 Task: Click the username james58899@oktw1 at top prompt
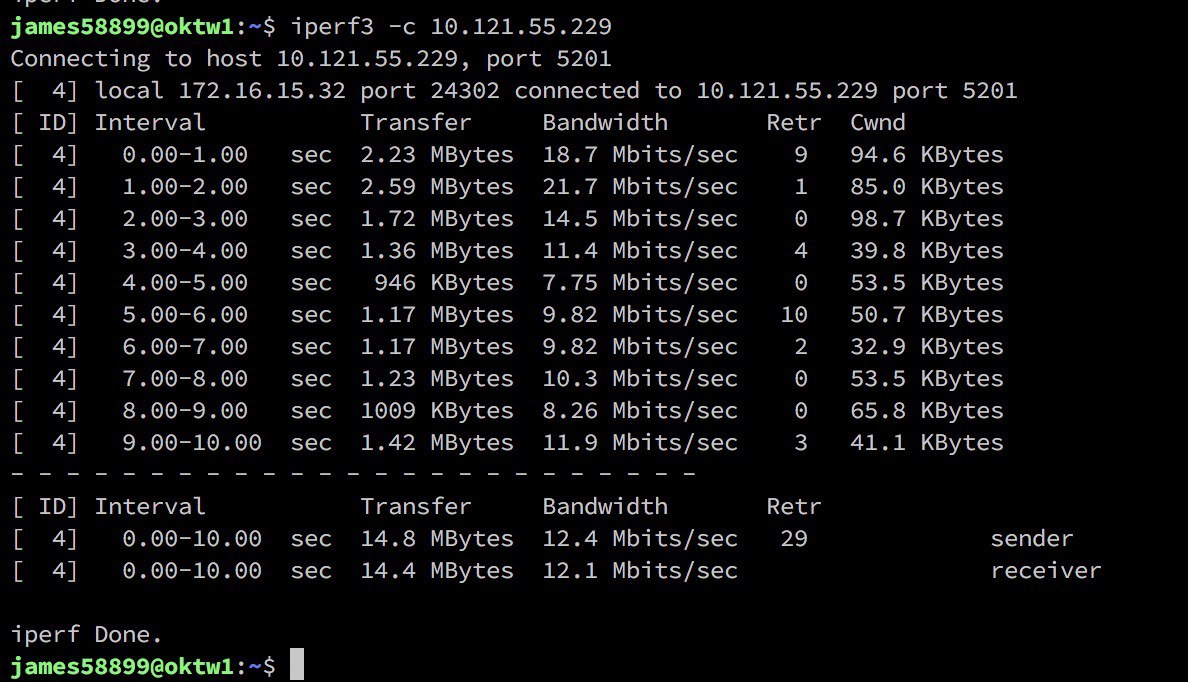click(x=122, y=27)
